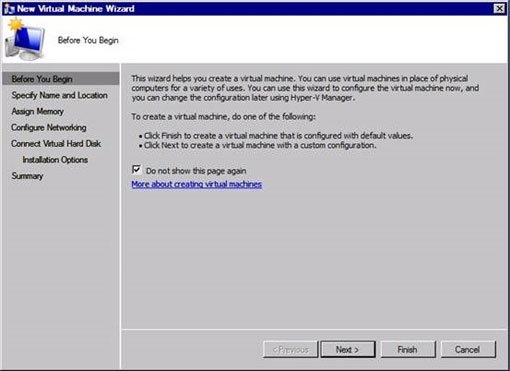Viewport: 510px width, 371px height.
Task: Open the Installation Options step
Action: tap(55, 160)
